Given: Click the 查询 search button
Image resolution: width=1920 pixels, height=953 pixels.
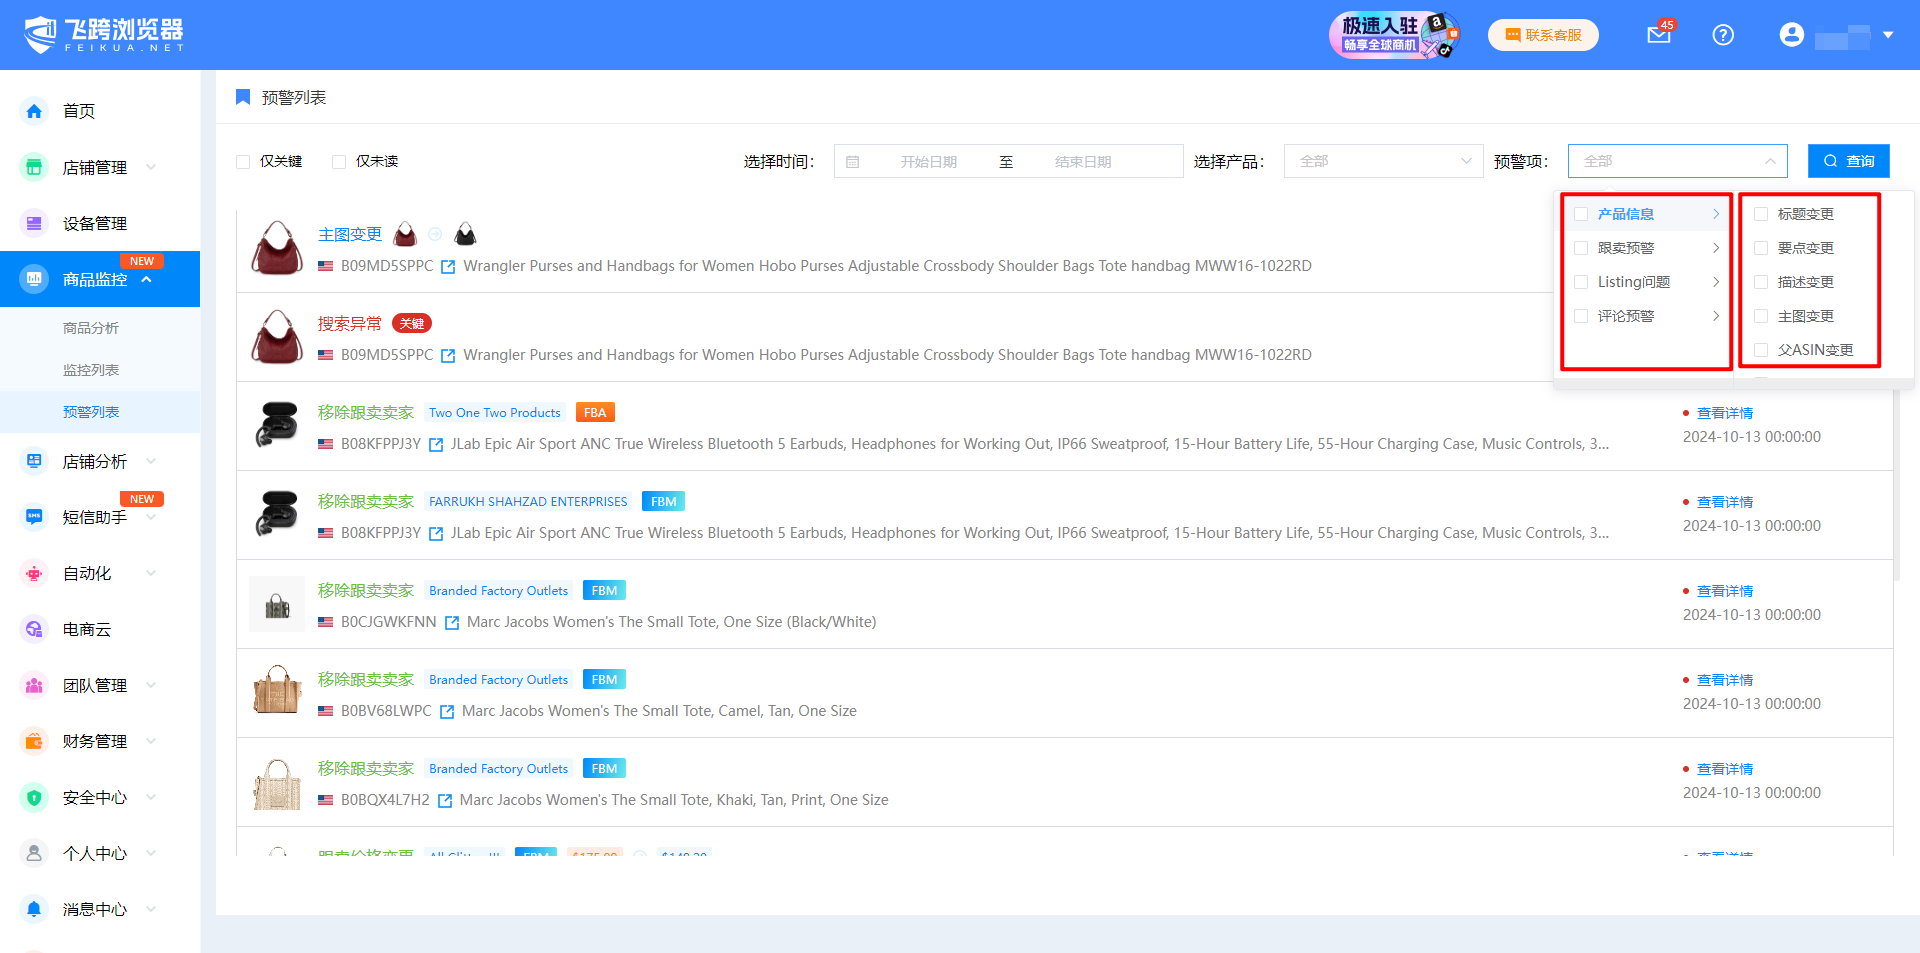Looking at the screenshot, I should click(1848, 161).
